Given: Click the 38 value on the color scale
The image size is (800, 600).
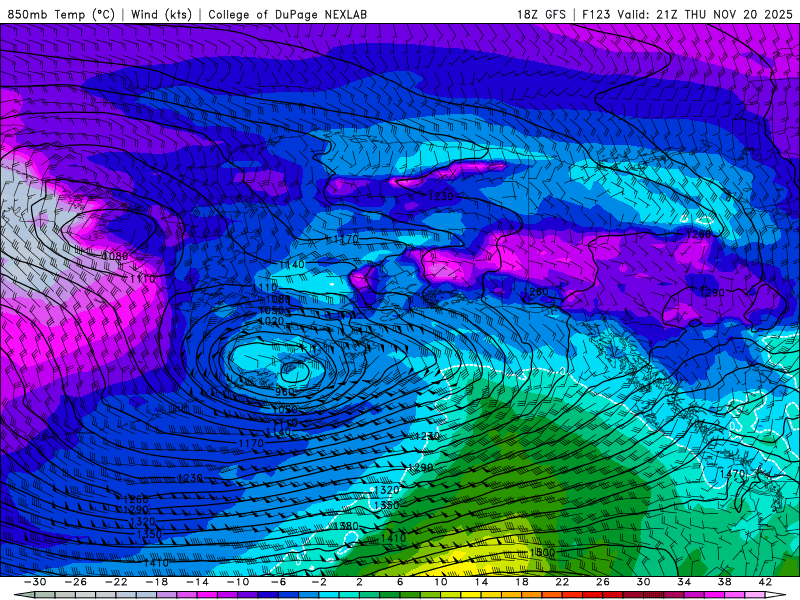Looking at the screenshot, I should coord(724,582).
